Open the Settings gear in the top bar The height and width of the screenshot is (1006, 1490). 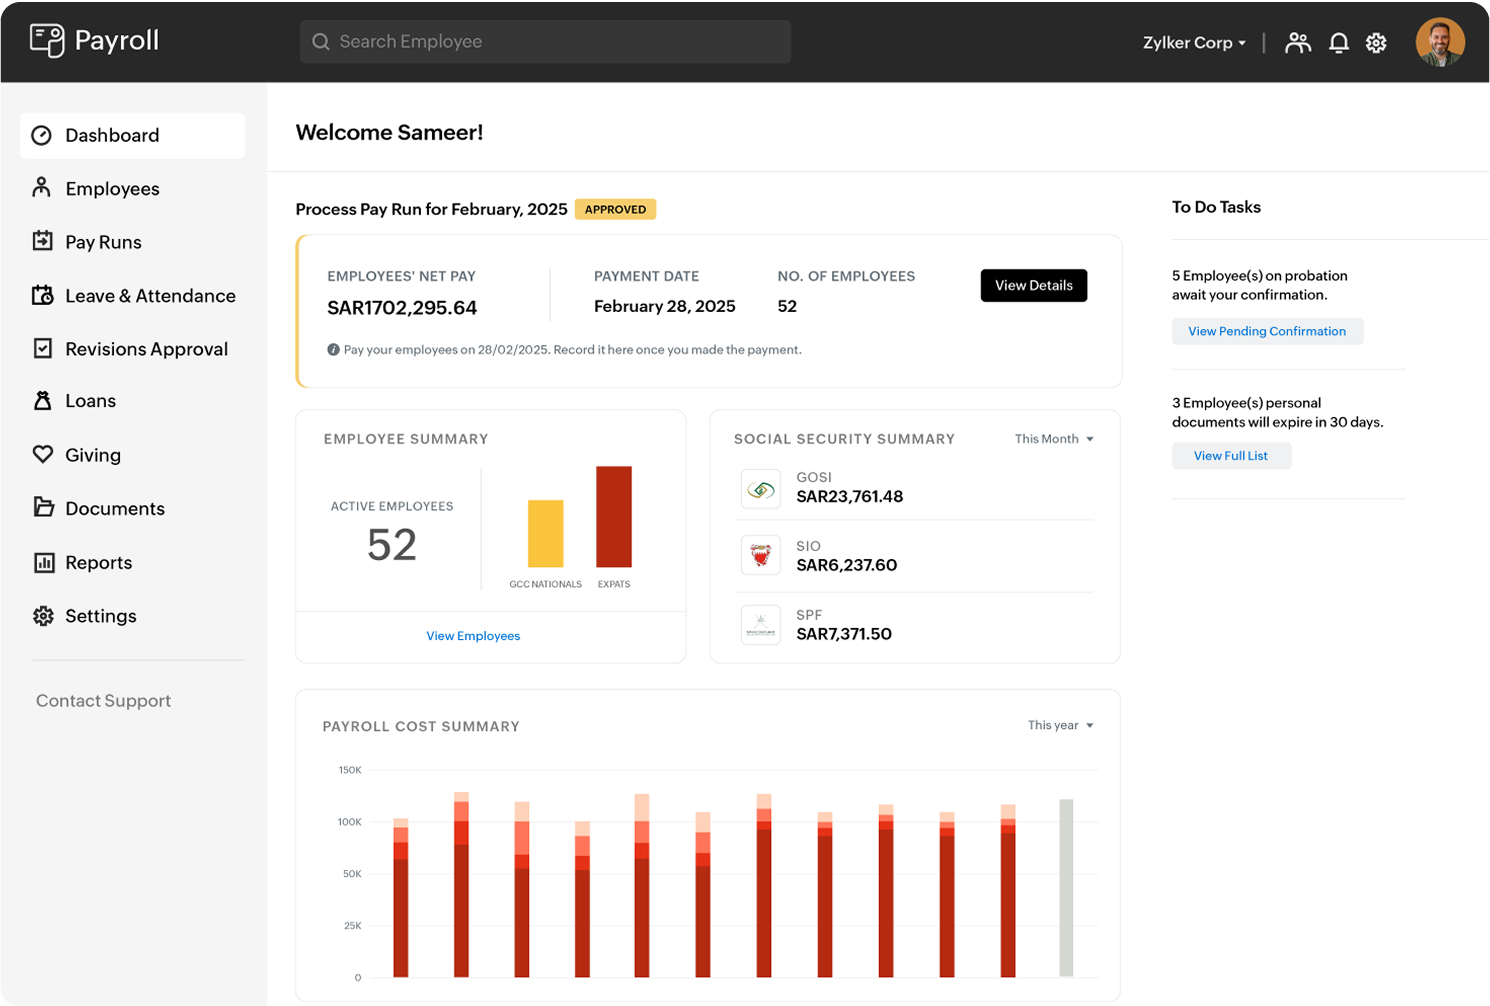click(x=1376, y=42)
